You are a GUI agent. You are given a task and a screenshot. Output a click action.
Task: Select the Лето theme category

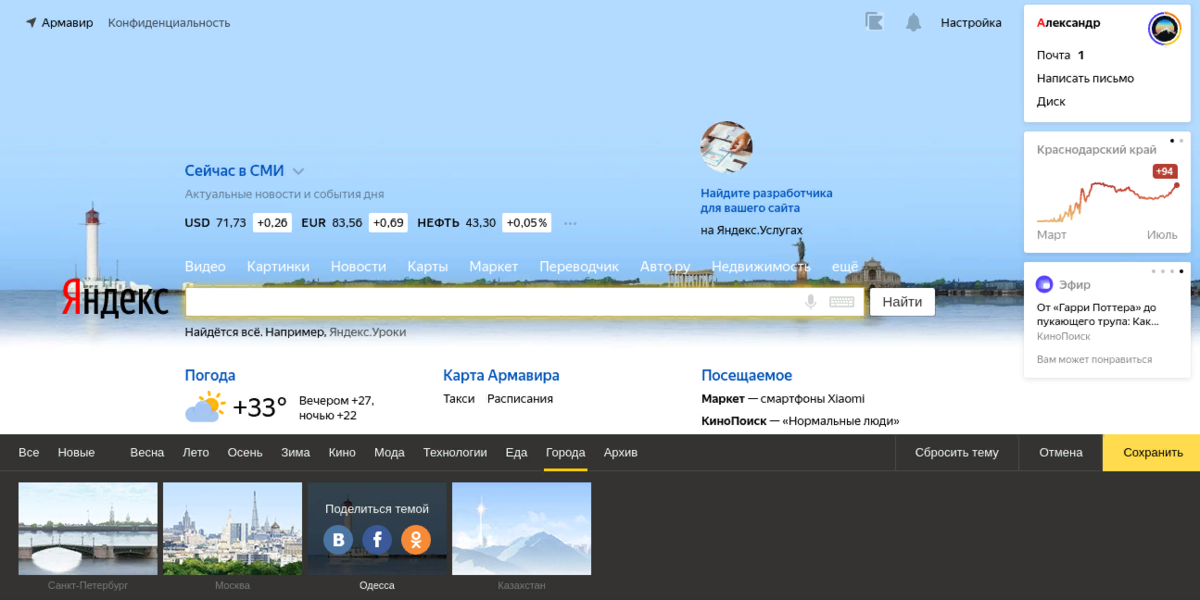[196, 452]
